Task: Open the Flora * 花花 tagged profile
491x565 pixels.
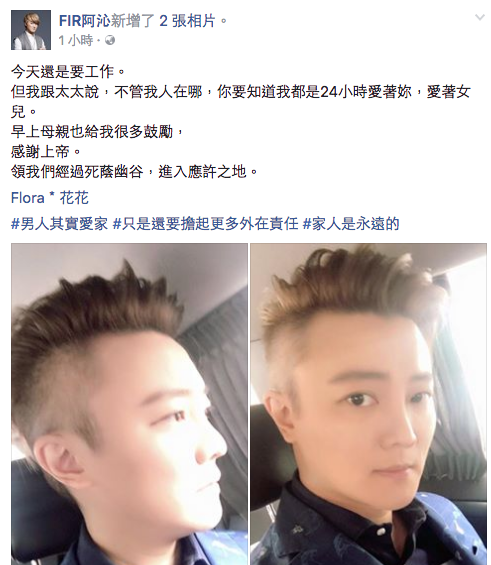Action: (50, 198)
